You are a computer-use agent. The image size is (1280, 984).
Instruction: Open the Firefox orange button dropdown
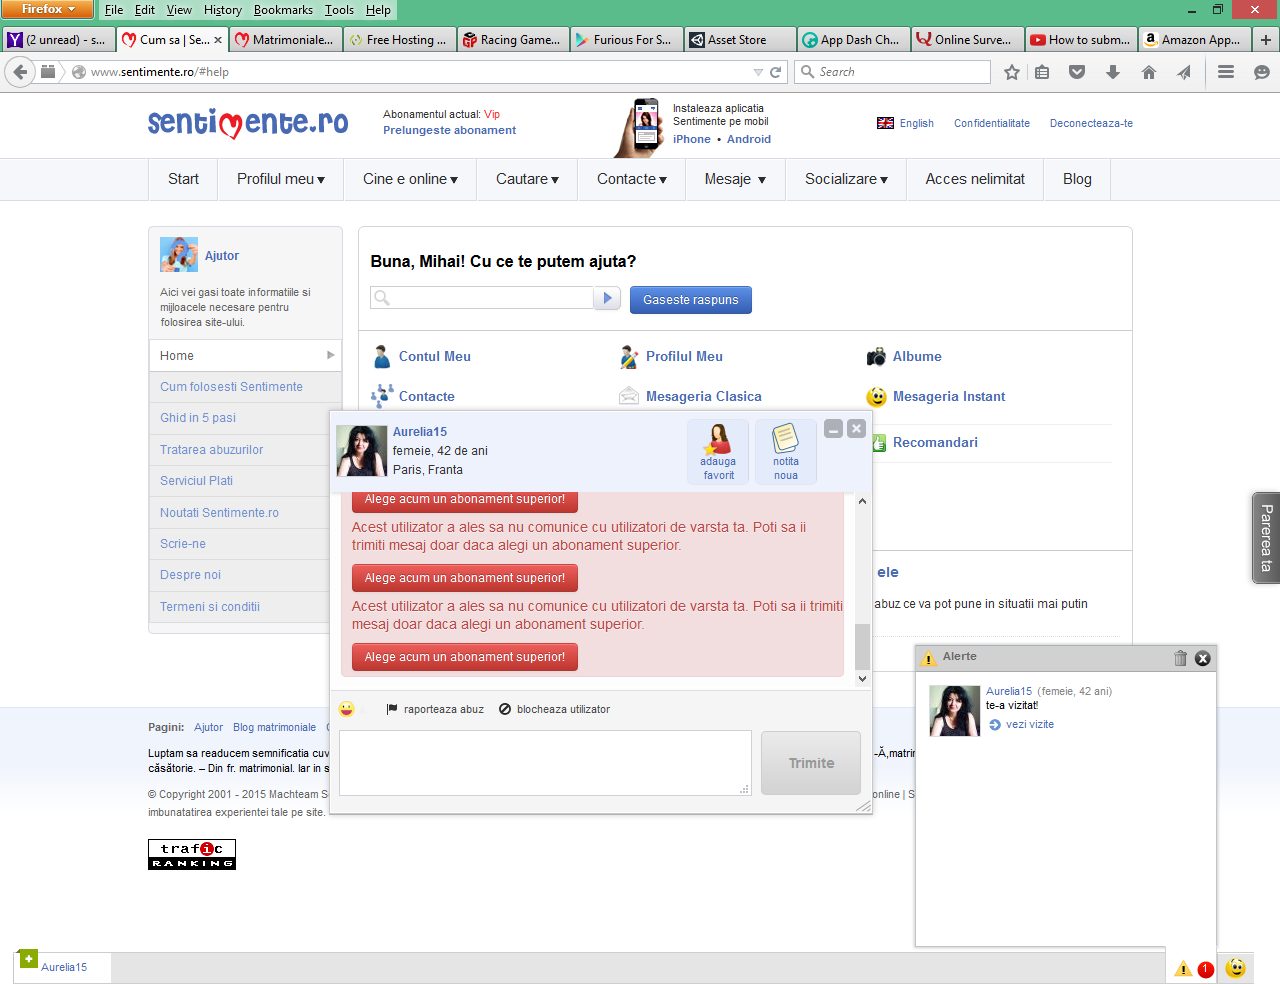(x=47, y=9)
